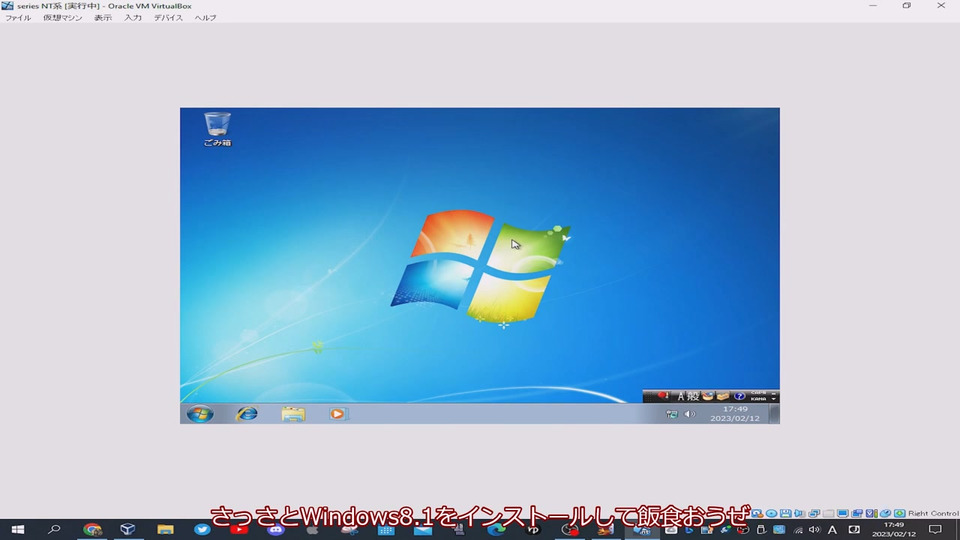Open the Windows 10 Start button
The image size is (960, 540).
point(18,530)
